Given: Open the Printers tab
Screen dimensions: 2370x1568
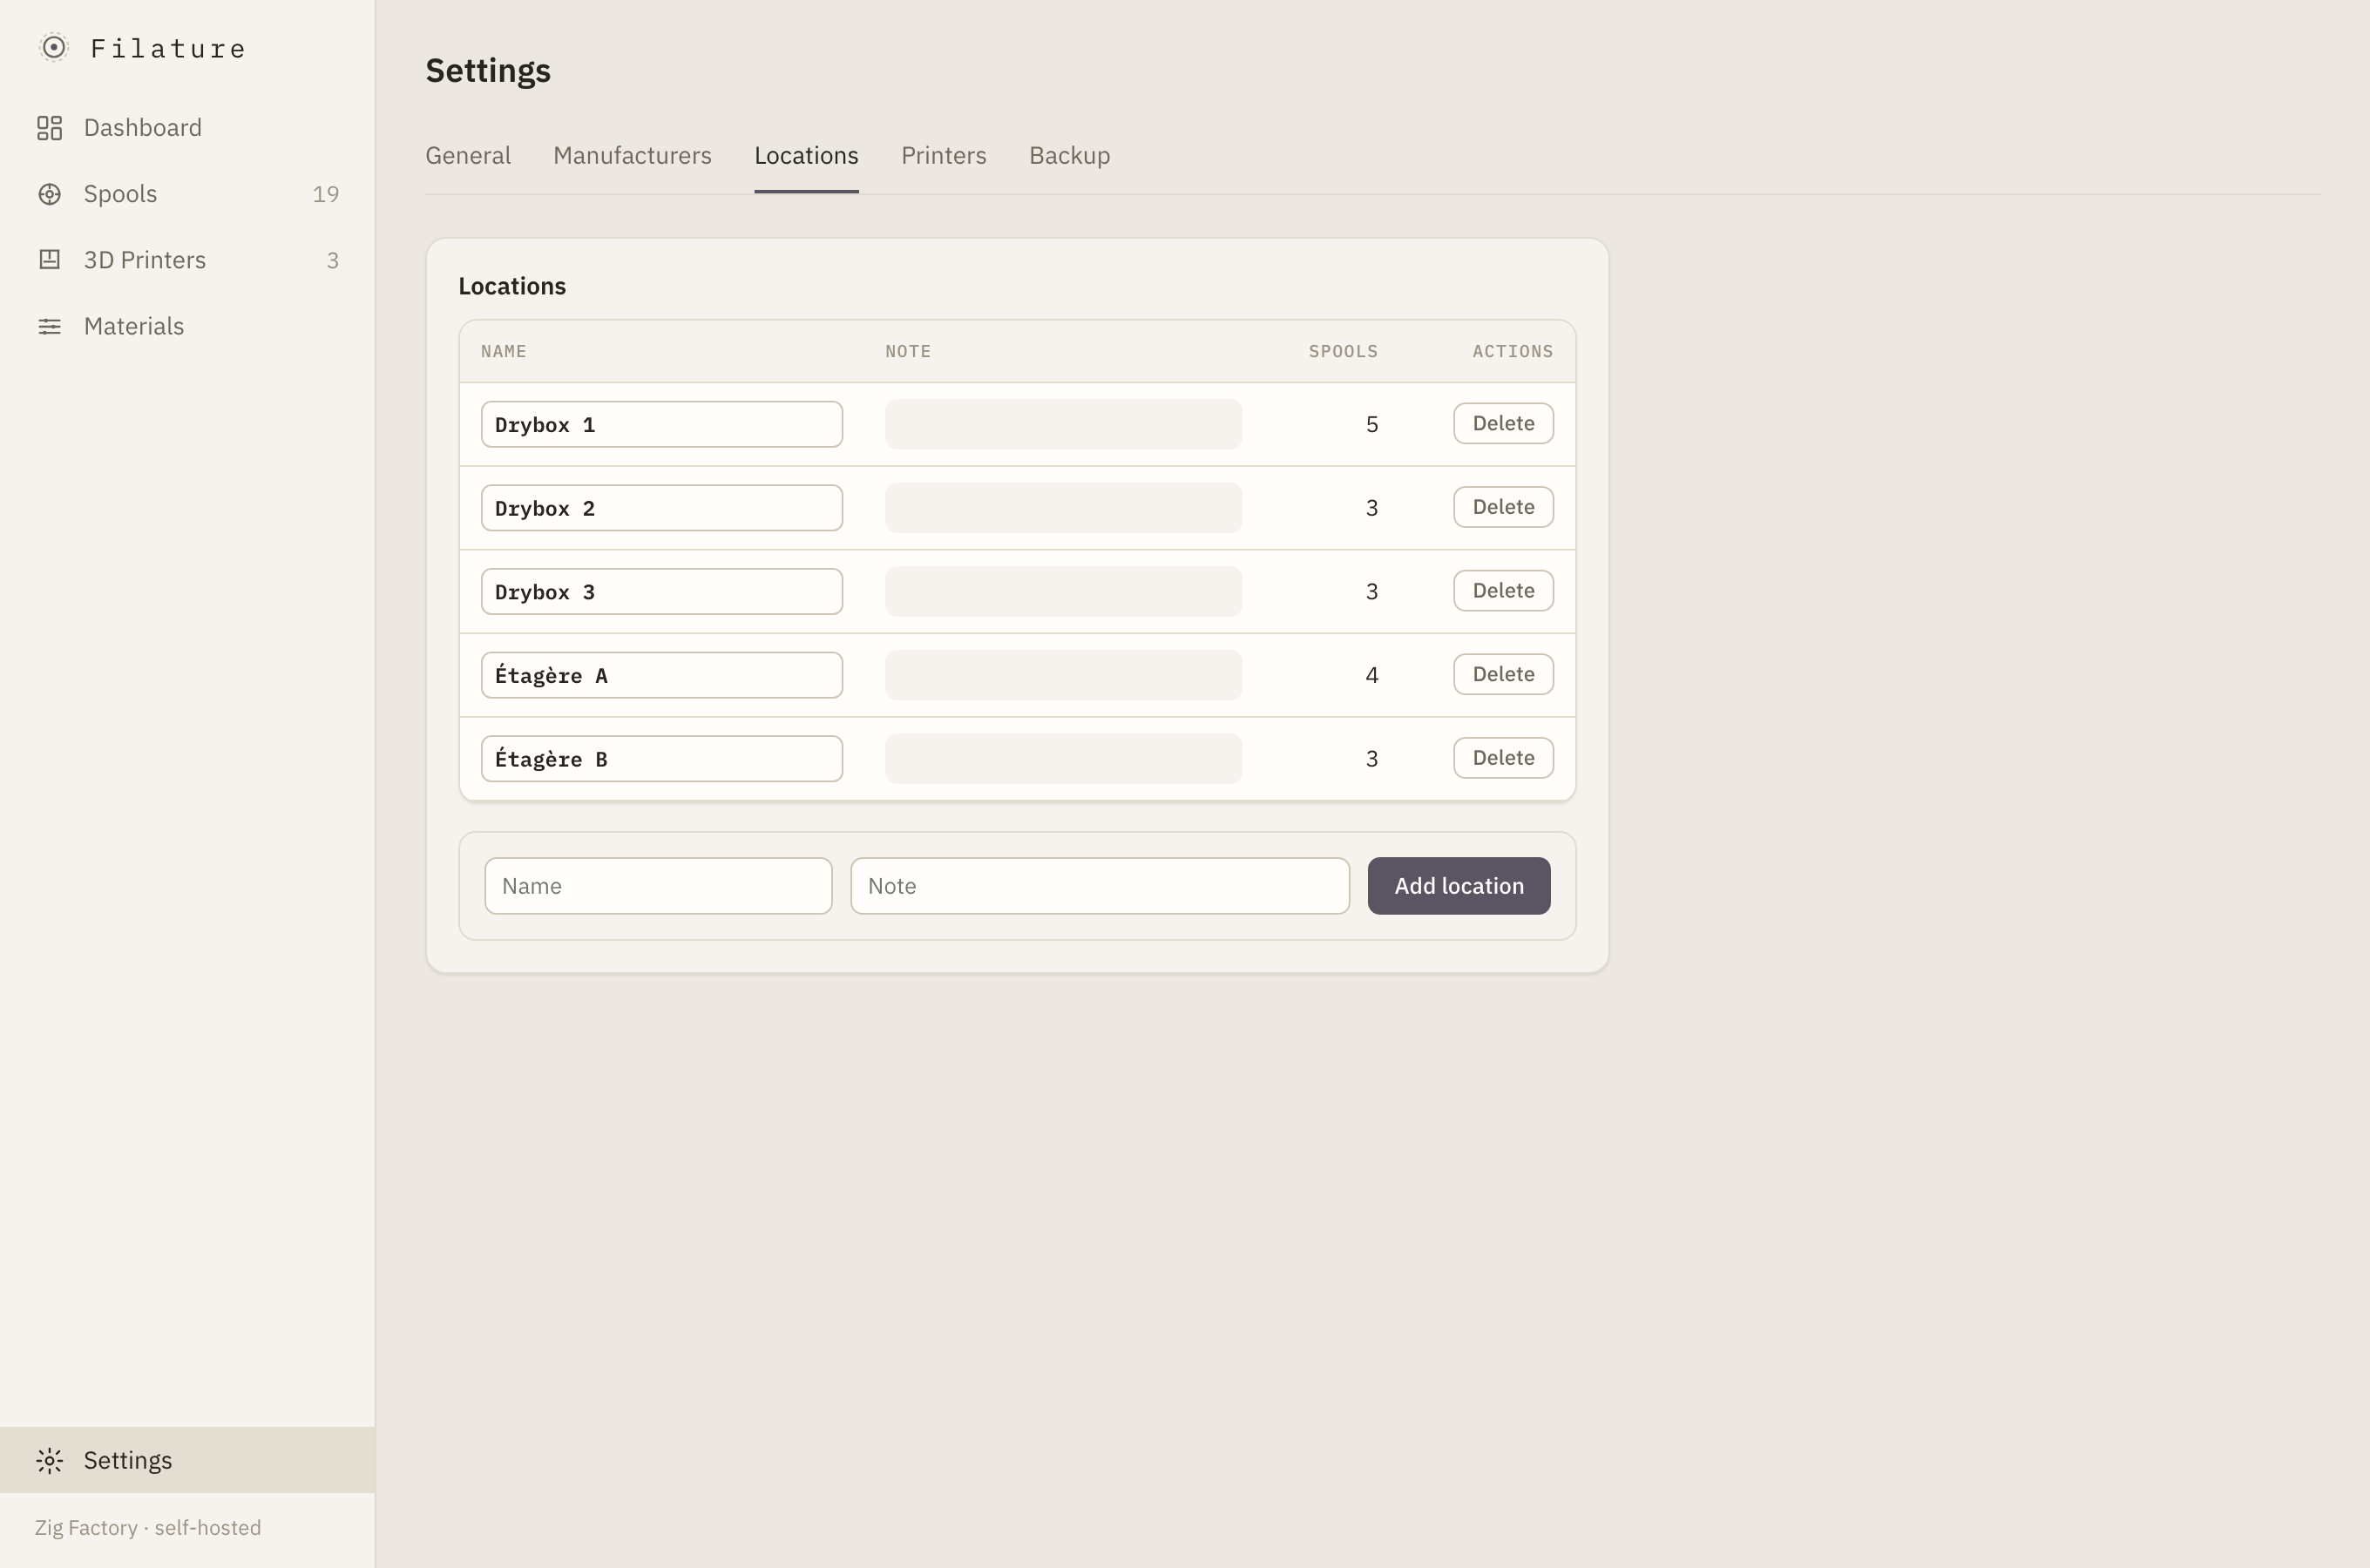Looking at the screenshot, I should tap(943, 156).
